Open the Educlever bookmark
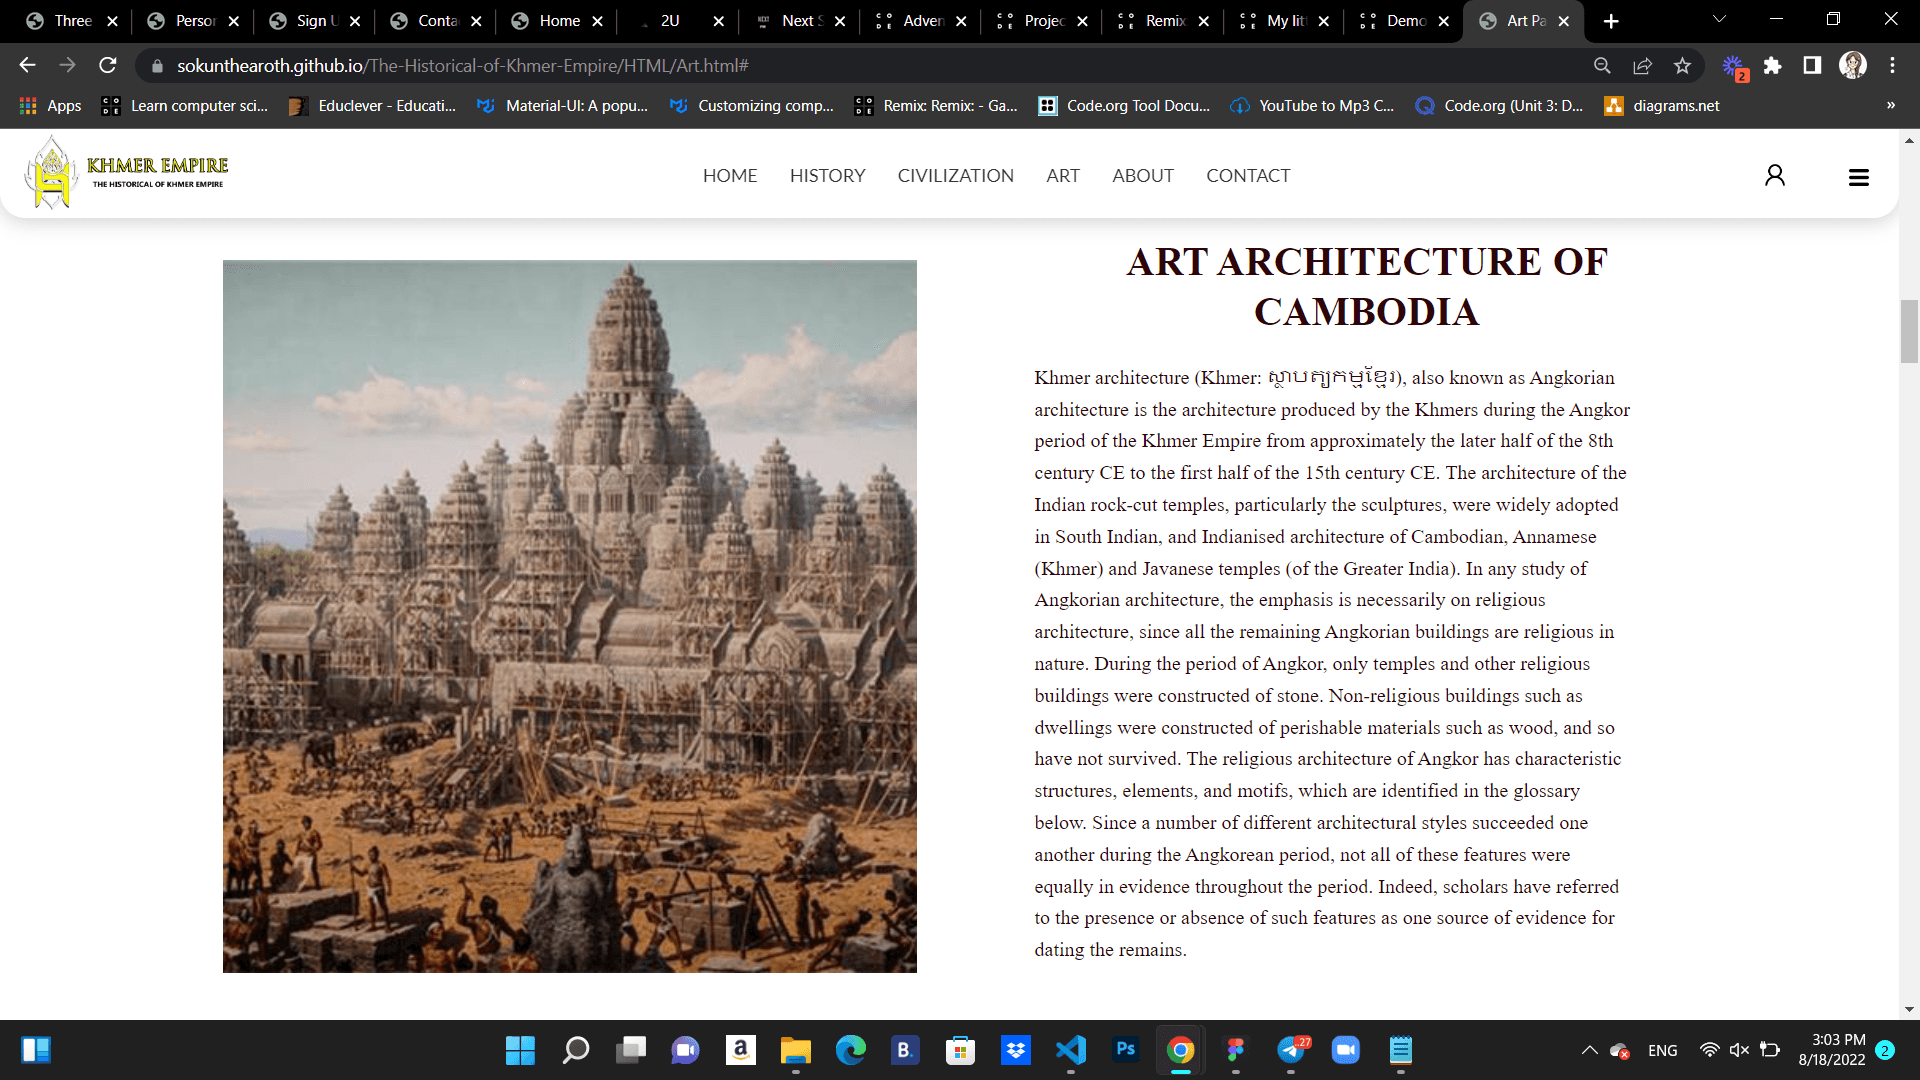1920x1080 pixels. coord(372,105)
